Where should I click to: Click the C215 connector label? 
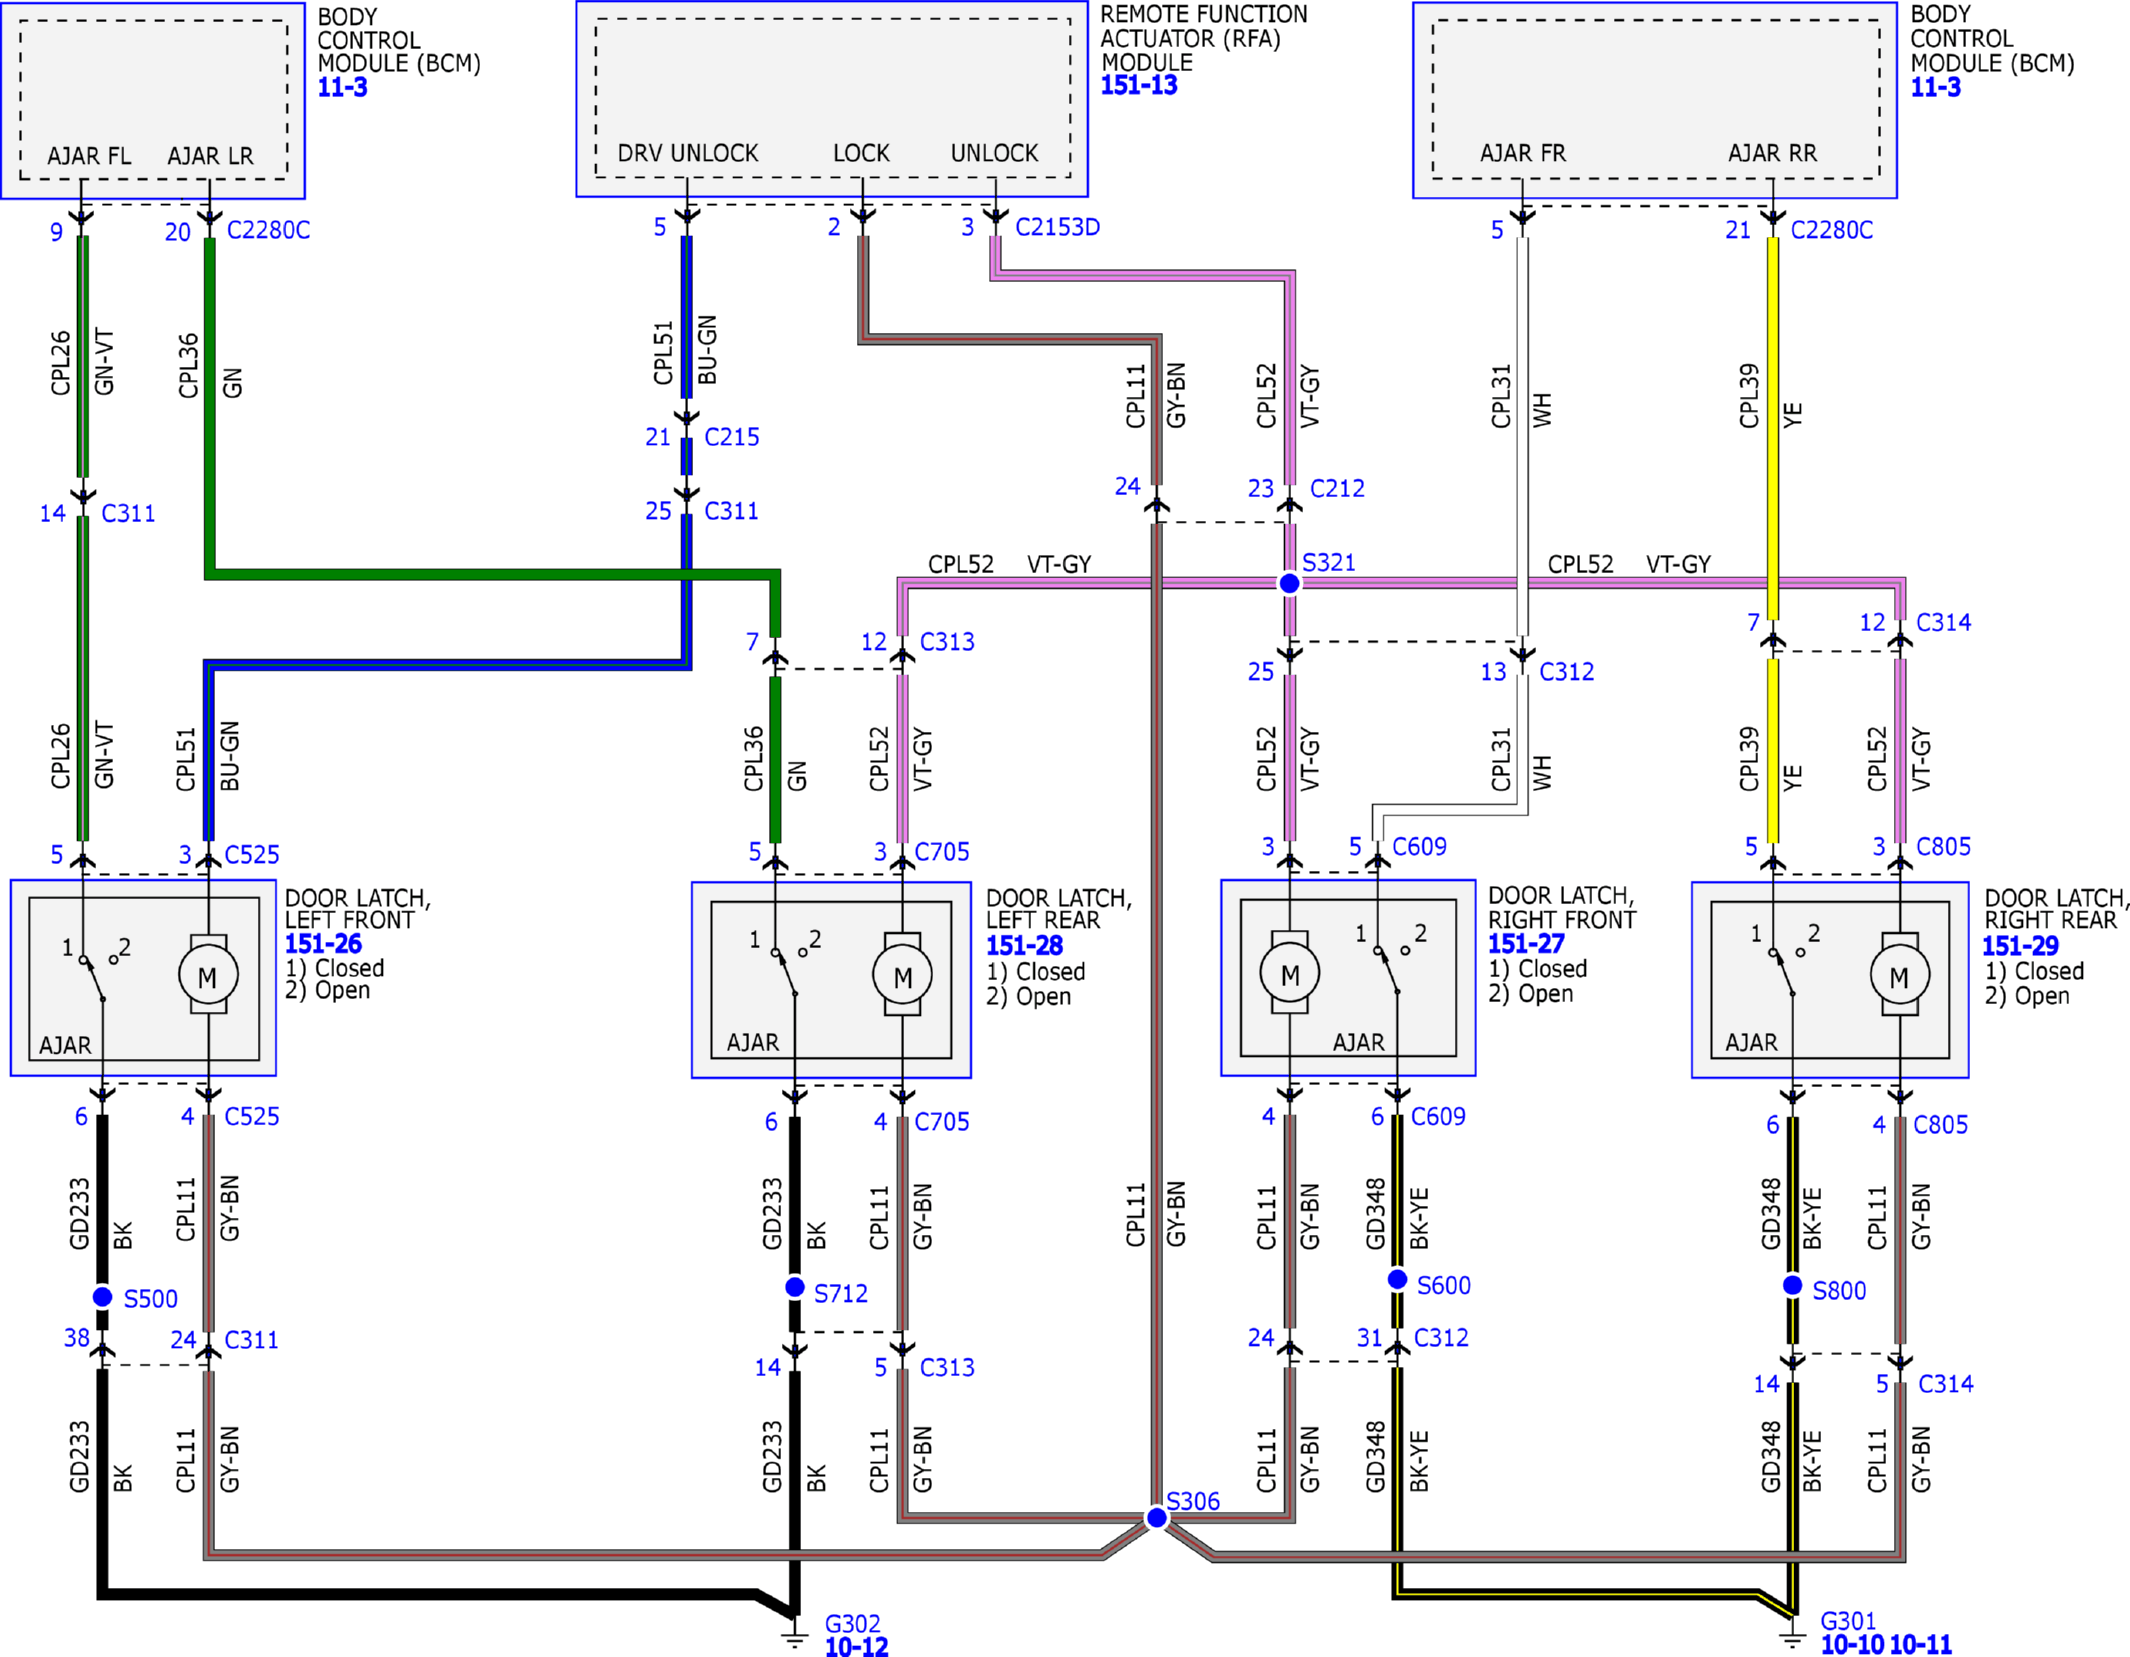[x=732, y=437]
